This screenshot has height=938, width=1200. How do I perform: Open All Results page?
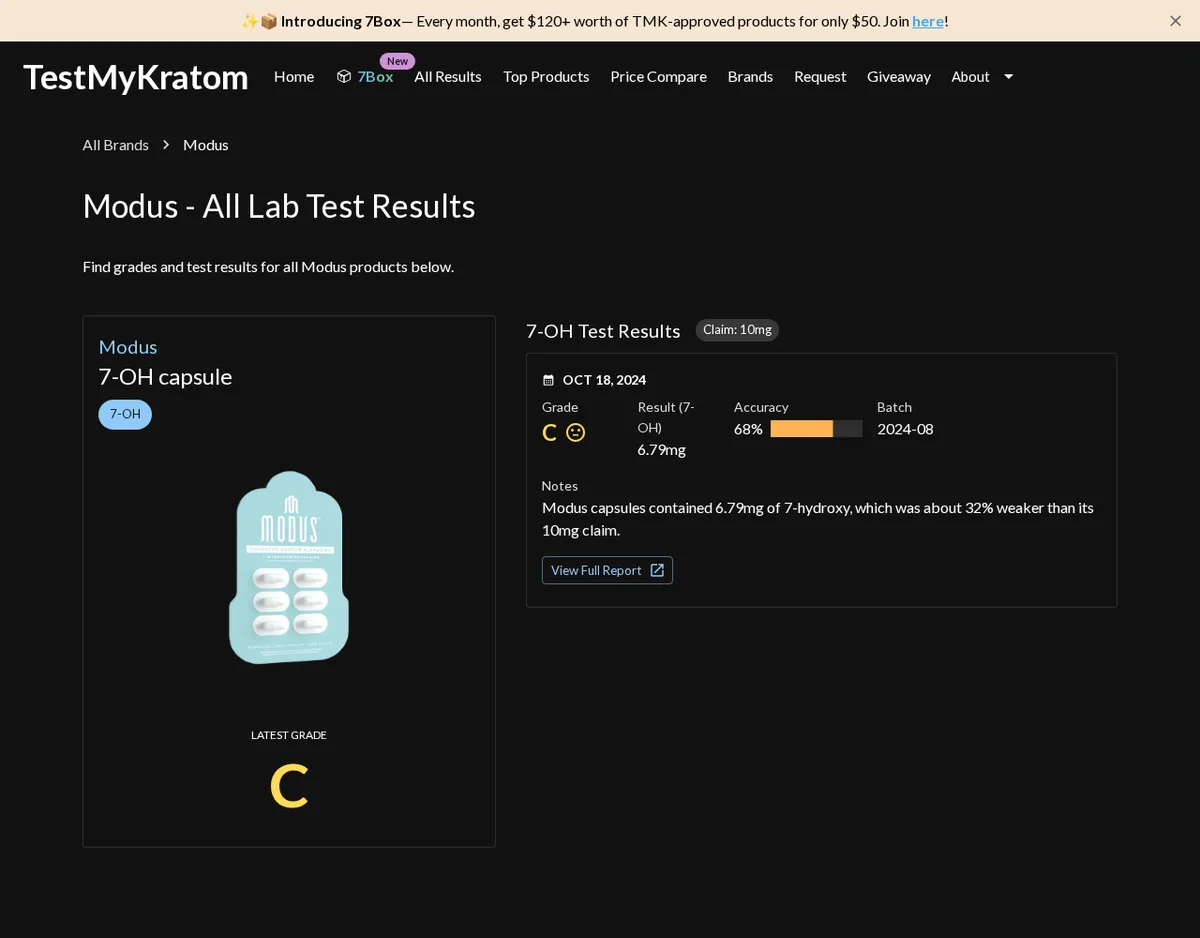[448, 77]
